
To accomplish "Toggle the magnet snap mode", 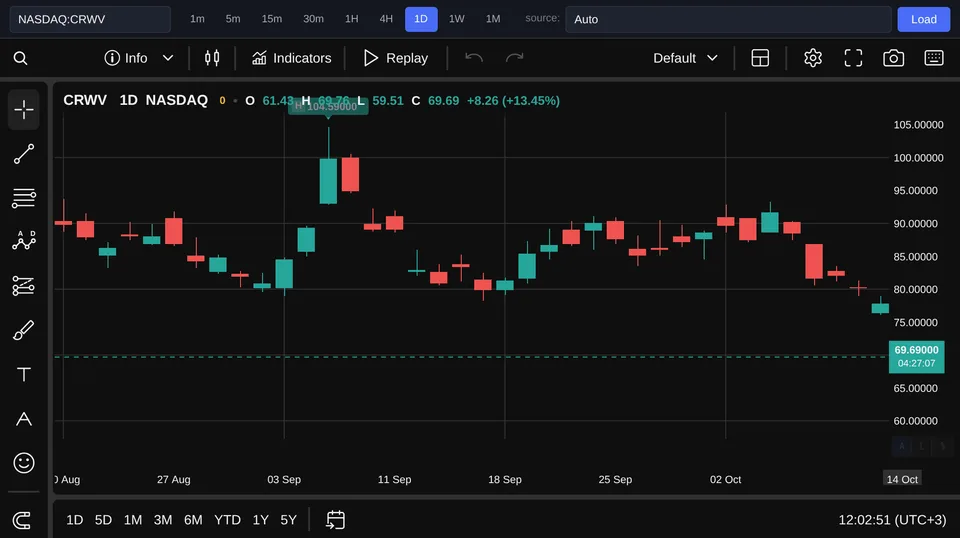I will (x=22, y=520).
